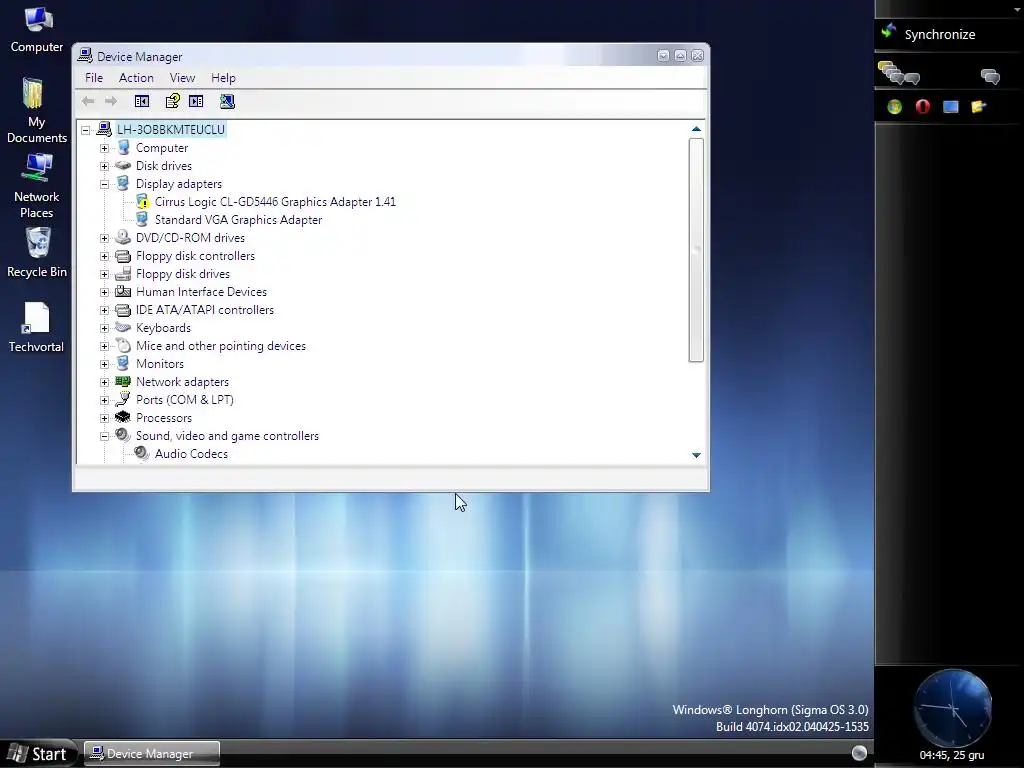The height and width of the screenshot is (768, 1024).
Task: Click the sidebar analog clock
Action: [952, 708]
